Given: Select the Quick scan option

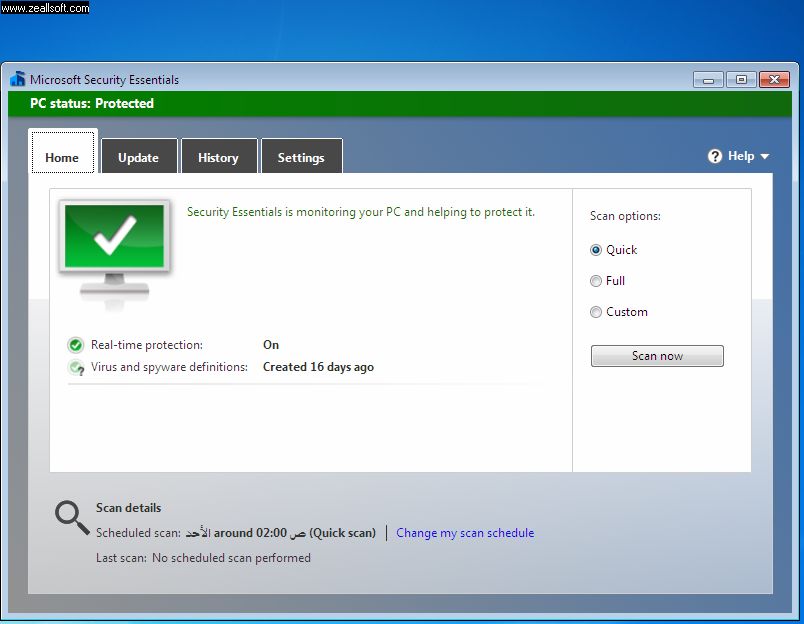Looking at the screenshot, I should point(596,250).
